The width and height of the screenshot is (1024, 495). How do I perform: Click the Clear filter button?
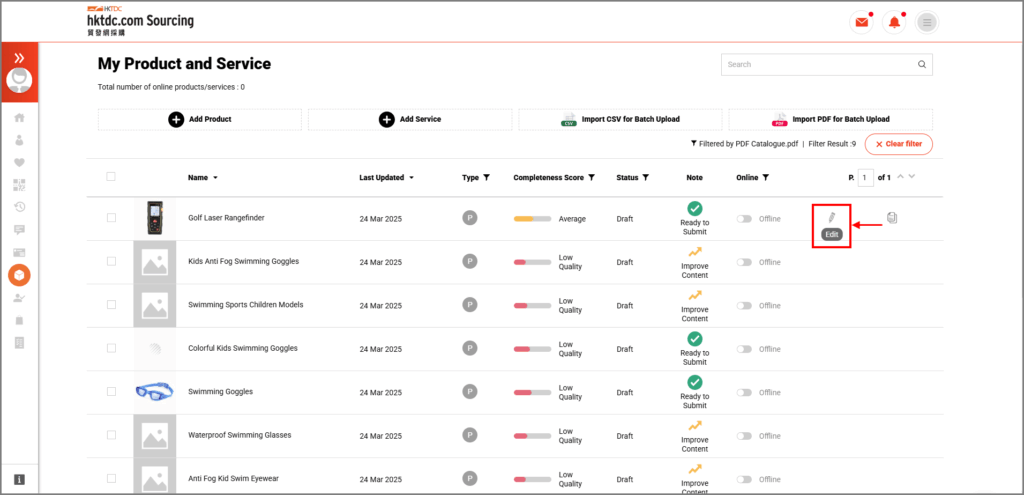[898, 144]
